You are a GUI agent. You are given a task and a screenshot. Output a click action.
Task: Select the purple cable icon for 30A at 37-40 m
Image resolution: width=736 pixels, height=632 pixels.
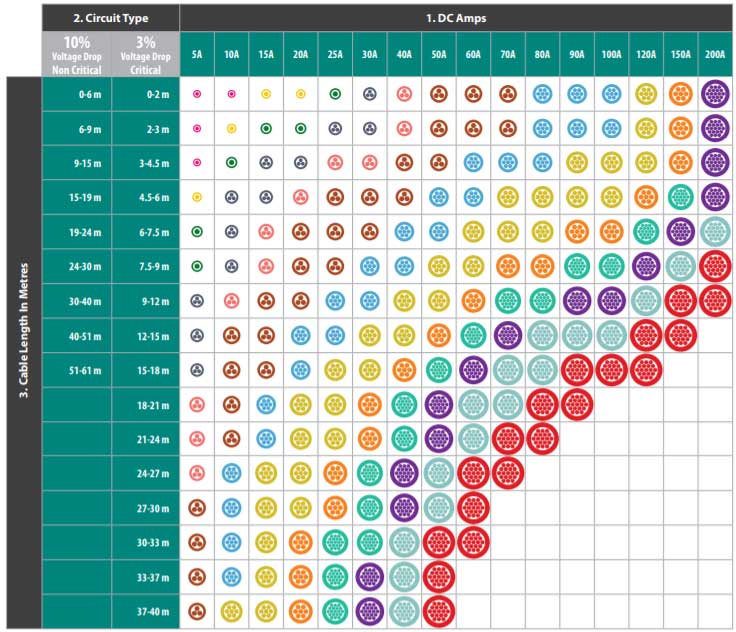(370, 611)
